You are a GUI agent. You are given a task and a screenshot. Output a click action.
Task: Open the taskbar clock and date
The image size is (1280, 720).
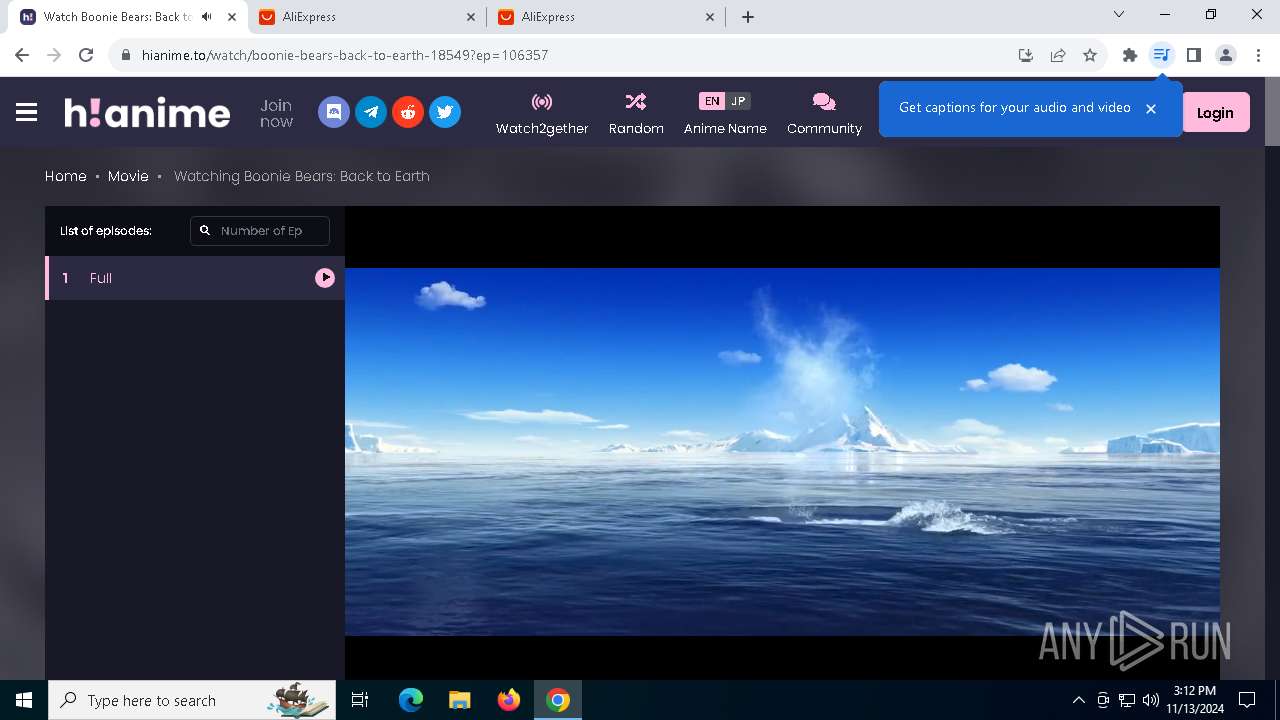[x=1195, y=700]
